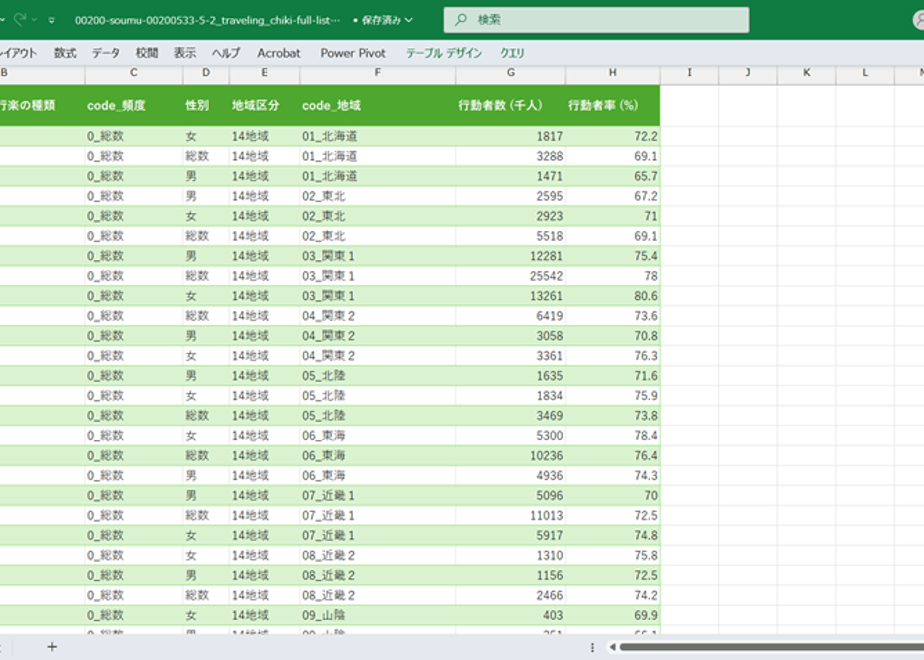The width and height of the screenshot is (924, 660).
Task: Select 08_近畿2 cell in the 2466 row
Action: [377, 595]
